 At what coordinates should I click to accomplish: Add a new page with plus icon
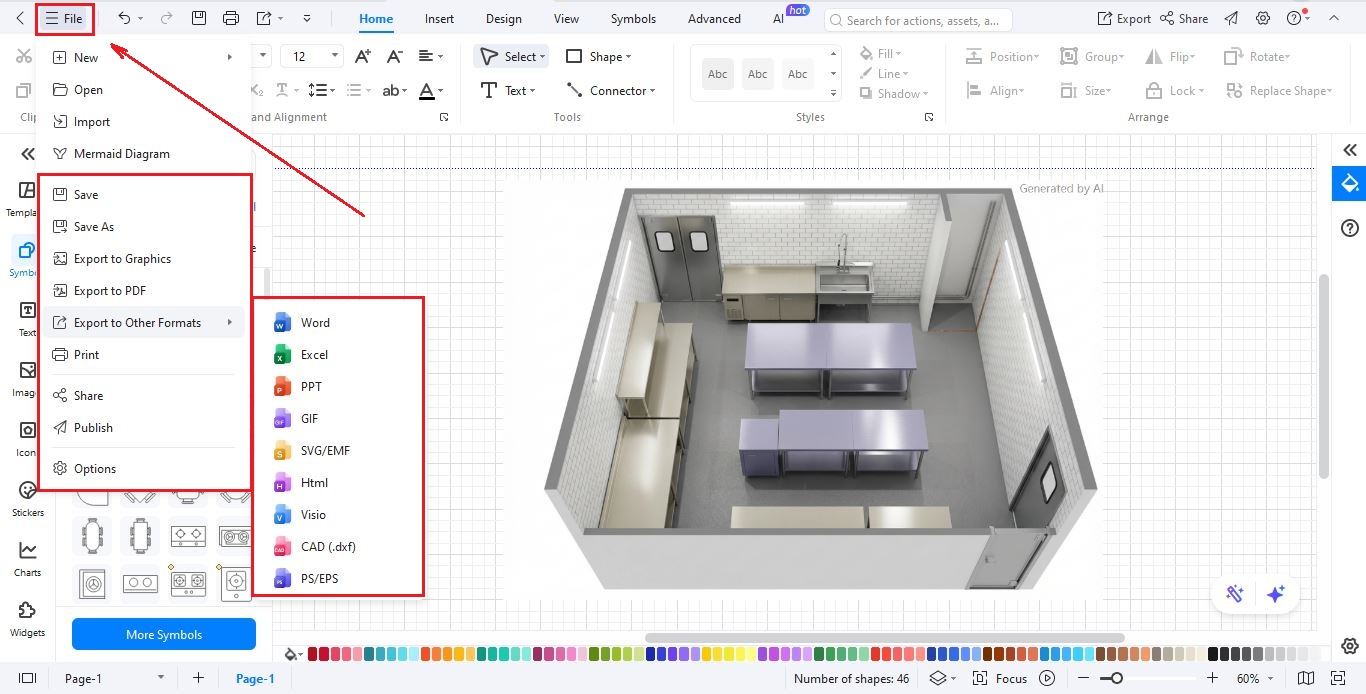(x=198, y=678)
